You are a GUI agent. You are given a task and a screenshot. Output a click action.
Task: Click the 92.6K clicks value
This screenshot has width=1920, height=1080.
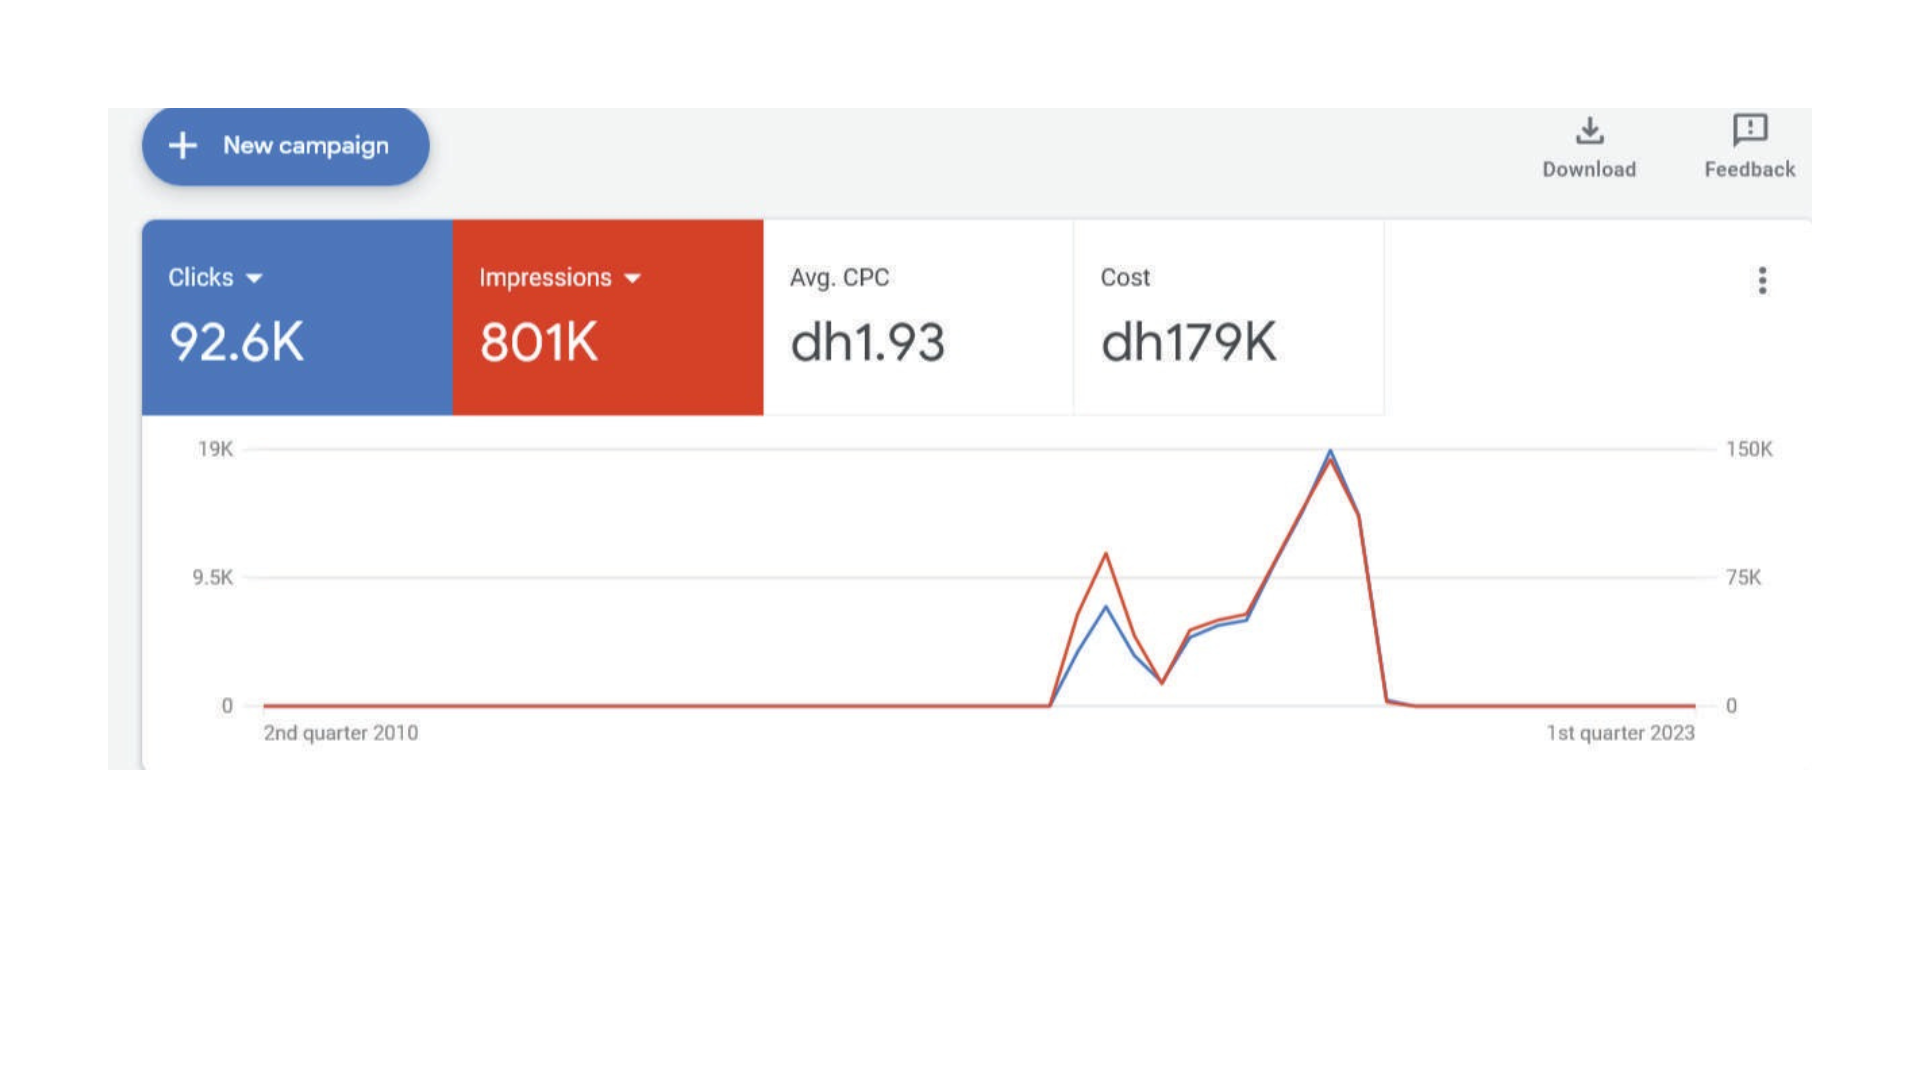point(236,343)
